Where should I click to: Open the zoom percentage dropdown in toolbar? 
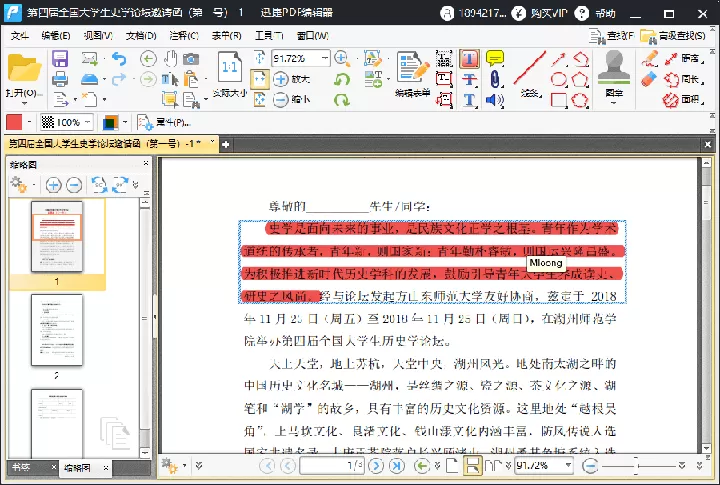pyautogui.click(x=325, y=58)
